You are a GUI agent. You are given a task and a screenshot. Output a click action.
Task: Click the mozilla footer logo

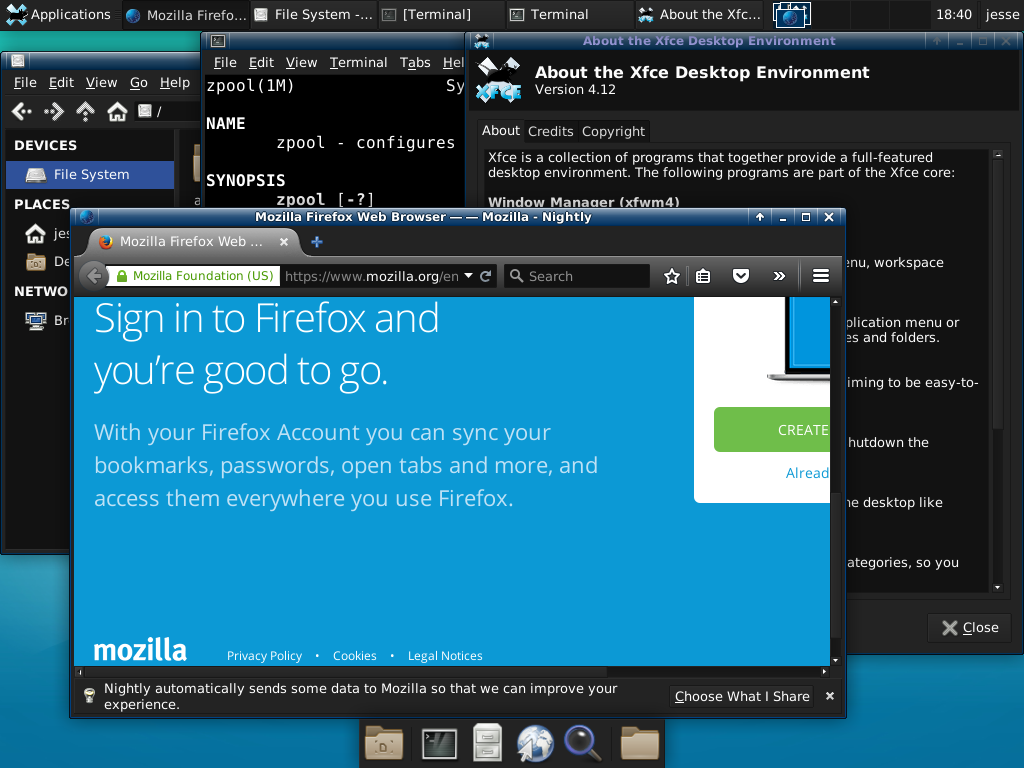pos(140,650)
